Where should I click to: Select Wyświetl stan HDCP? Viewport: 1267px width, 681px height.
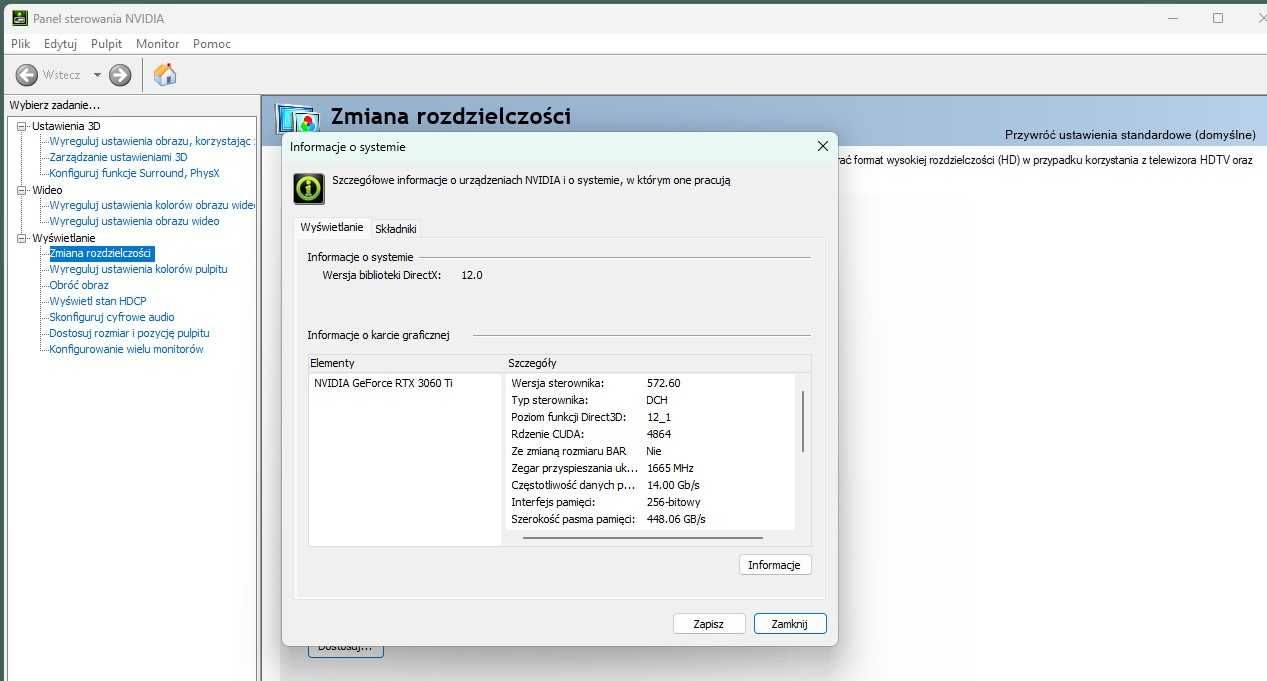[x=98, y=301]
